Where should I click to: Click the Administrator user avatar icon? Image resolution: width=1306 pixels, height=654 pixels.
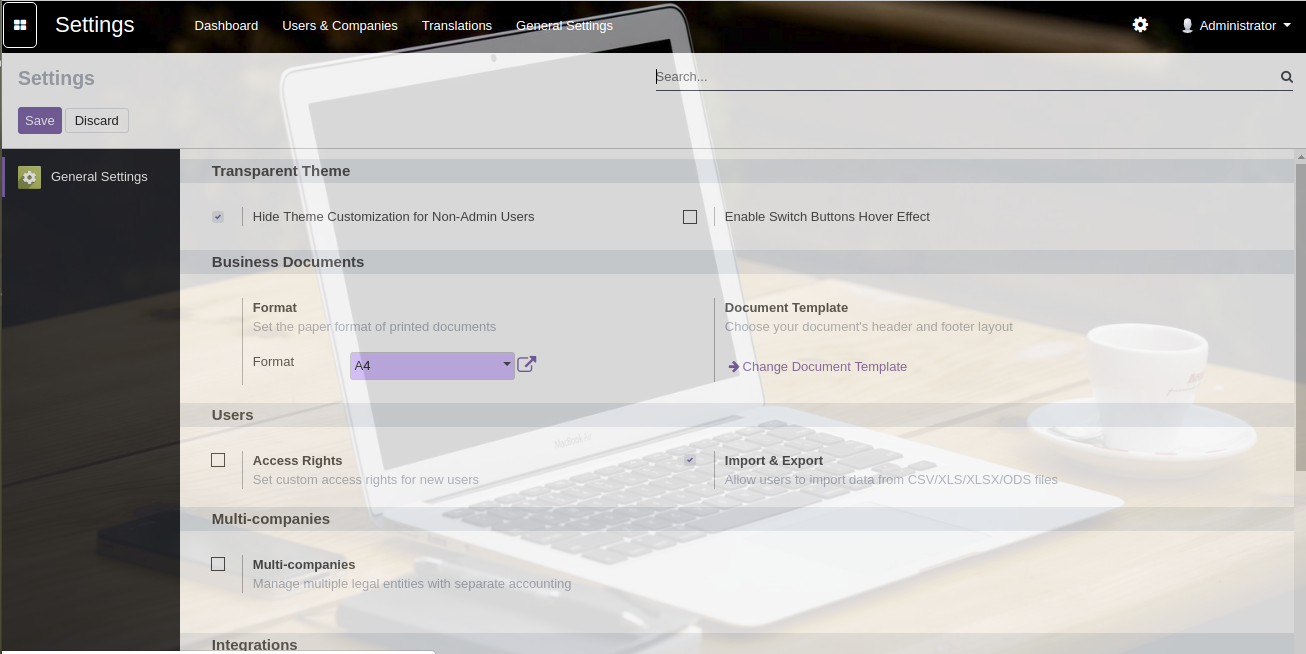[1187, 26]
